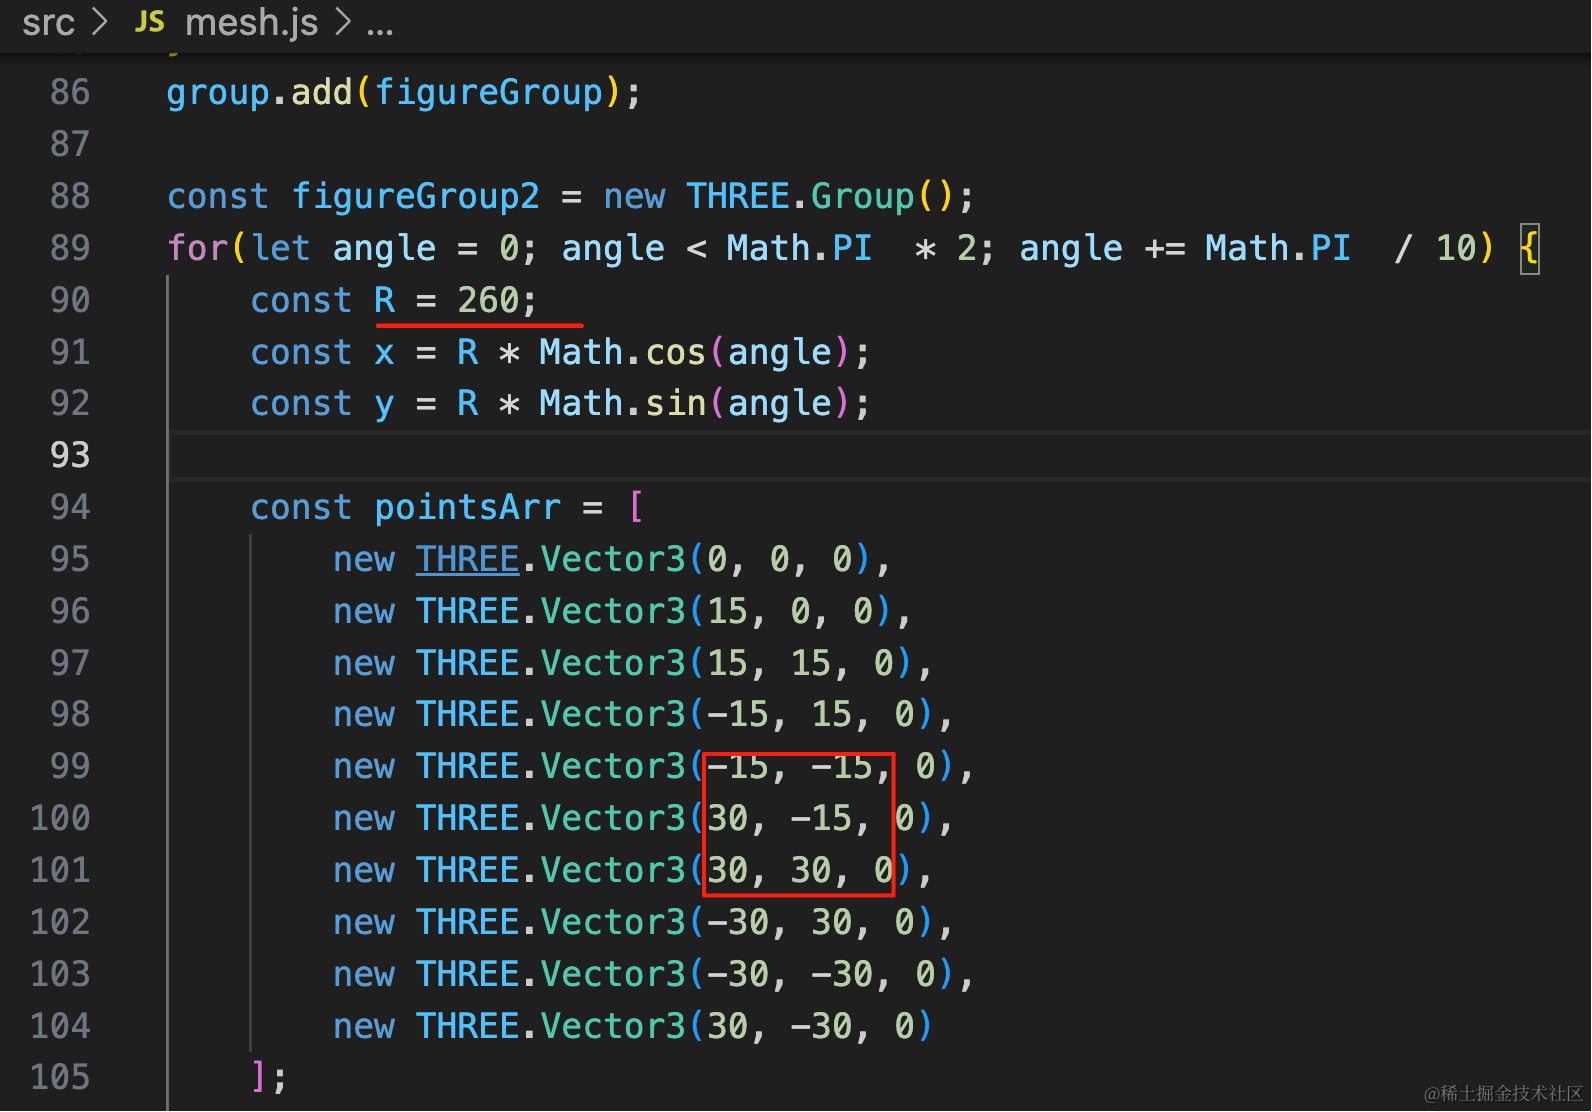Expand the chevron after src breadcrumb
1592x1112 pixels.
[99, 22]
